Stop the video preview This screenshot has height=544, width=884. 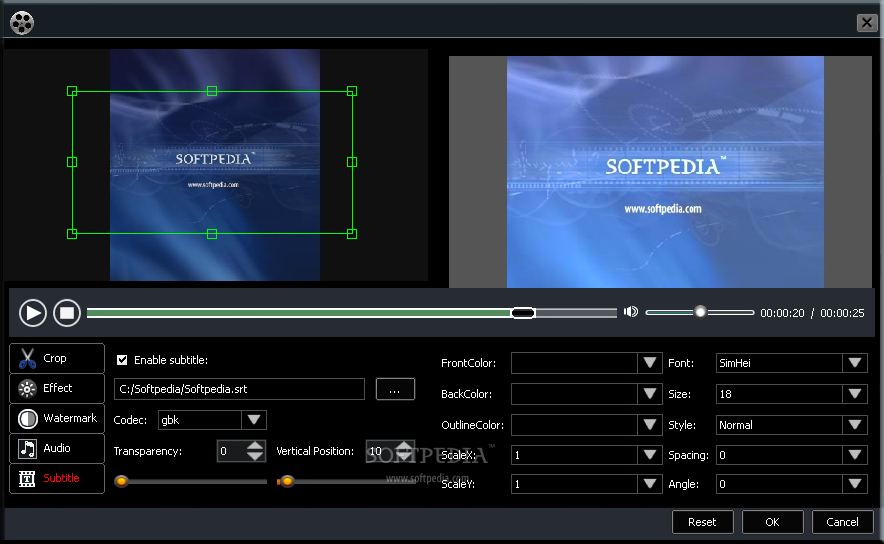click(67, 313)
